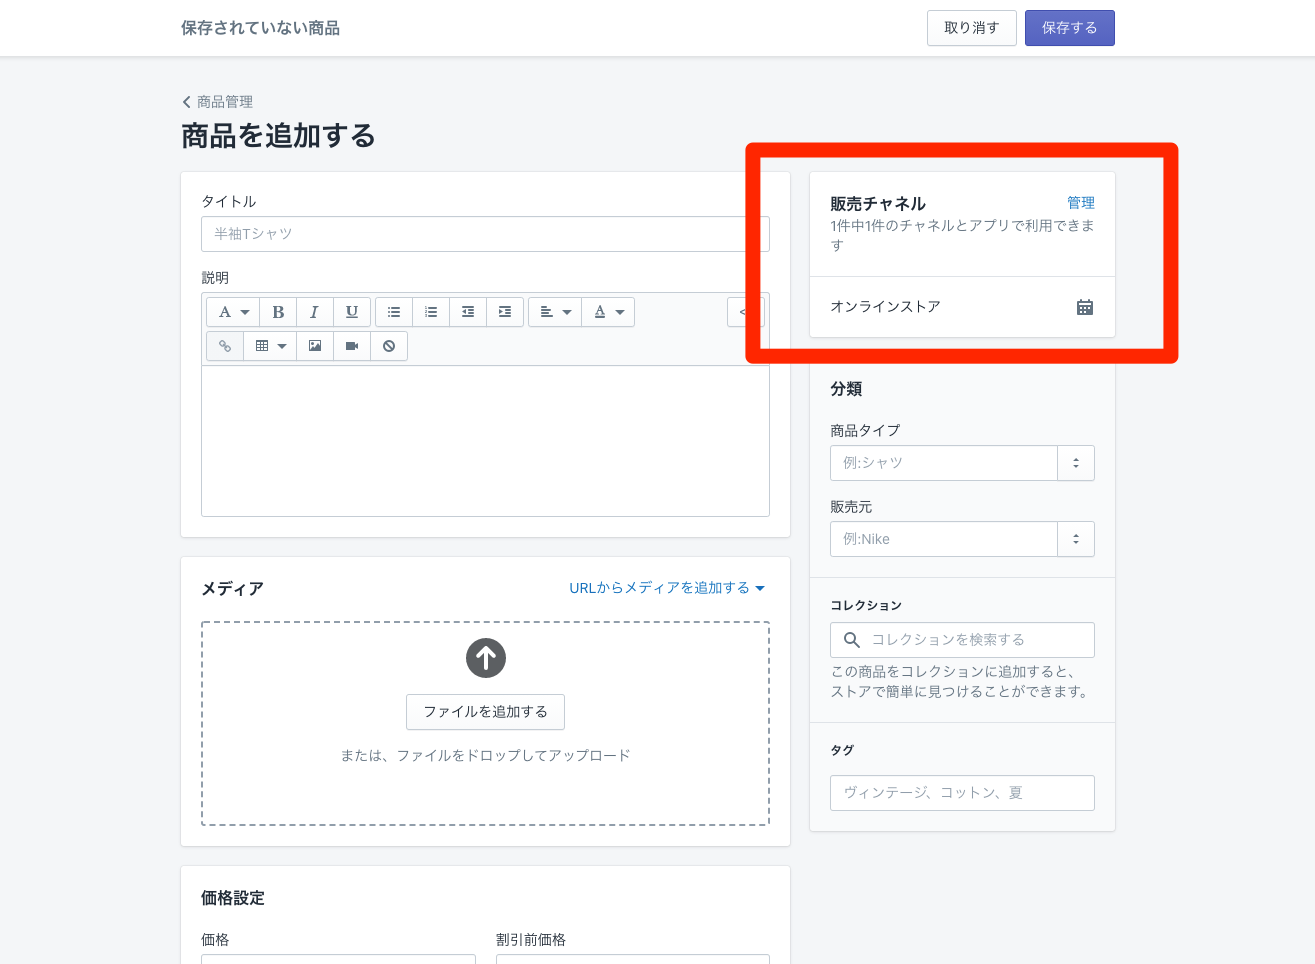Toggle bold formatting in the description editor
This screenshot has height=964, width=1315.
[278, 311]
